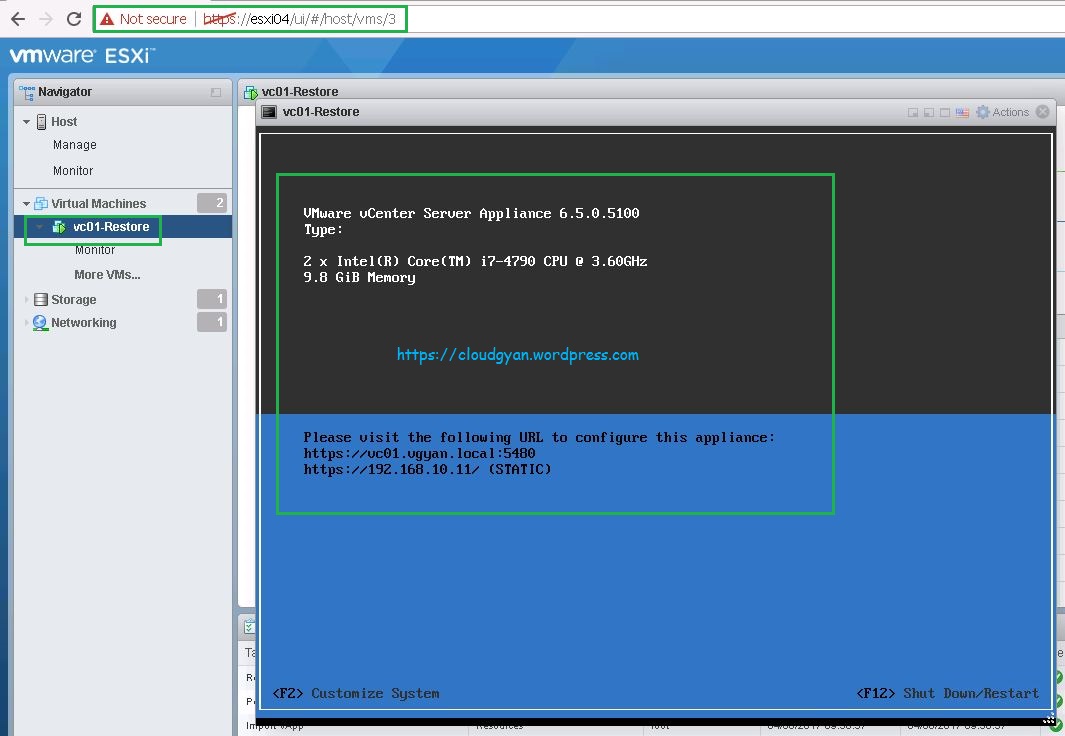Click the Storage count badge

212,299
